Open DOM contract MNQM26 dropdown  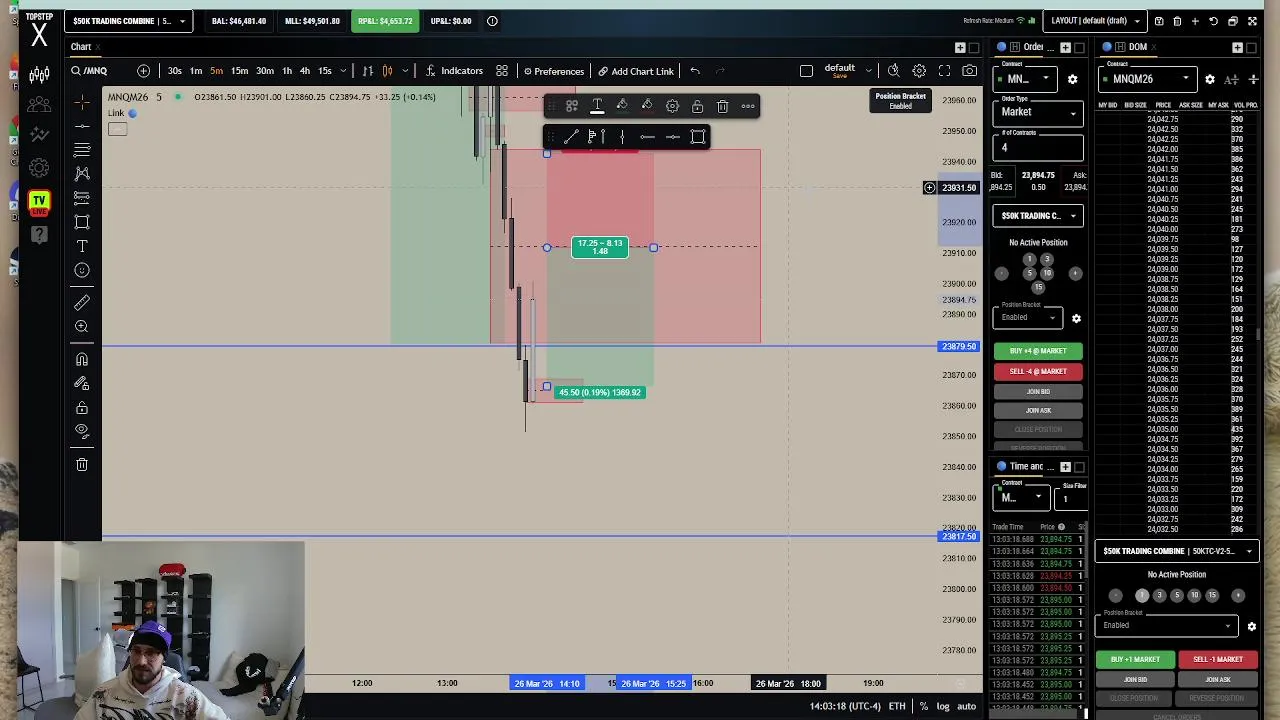point(1148,79)
